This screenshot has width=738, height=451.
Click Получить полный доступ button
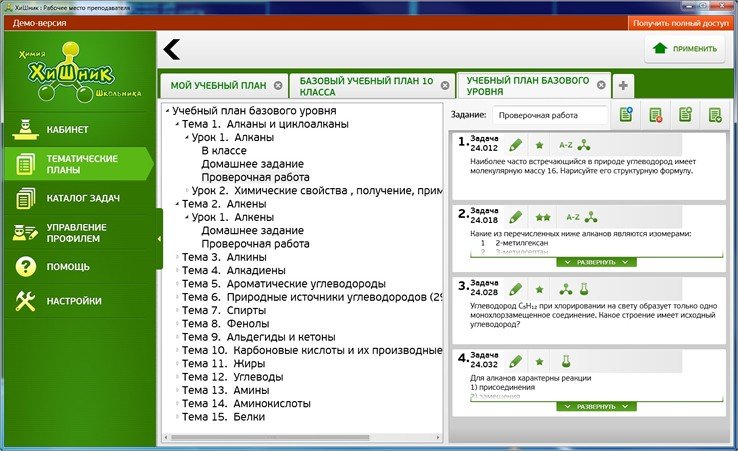[680, 23]
